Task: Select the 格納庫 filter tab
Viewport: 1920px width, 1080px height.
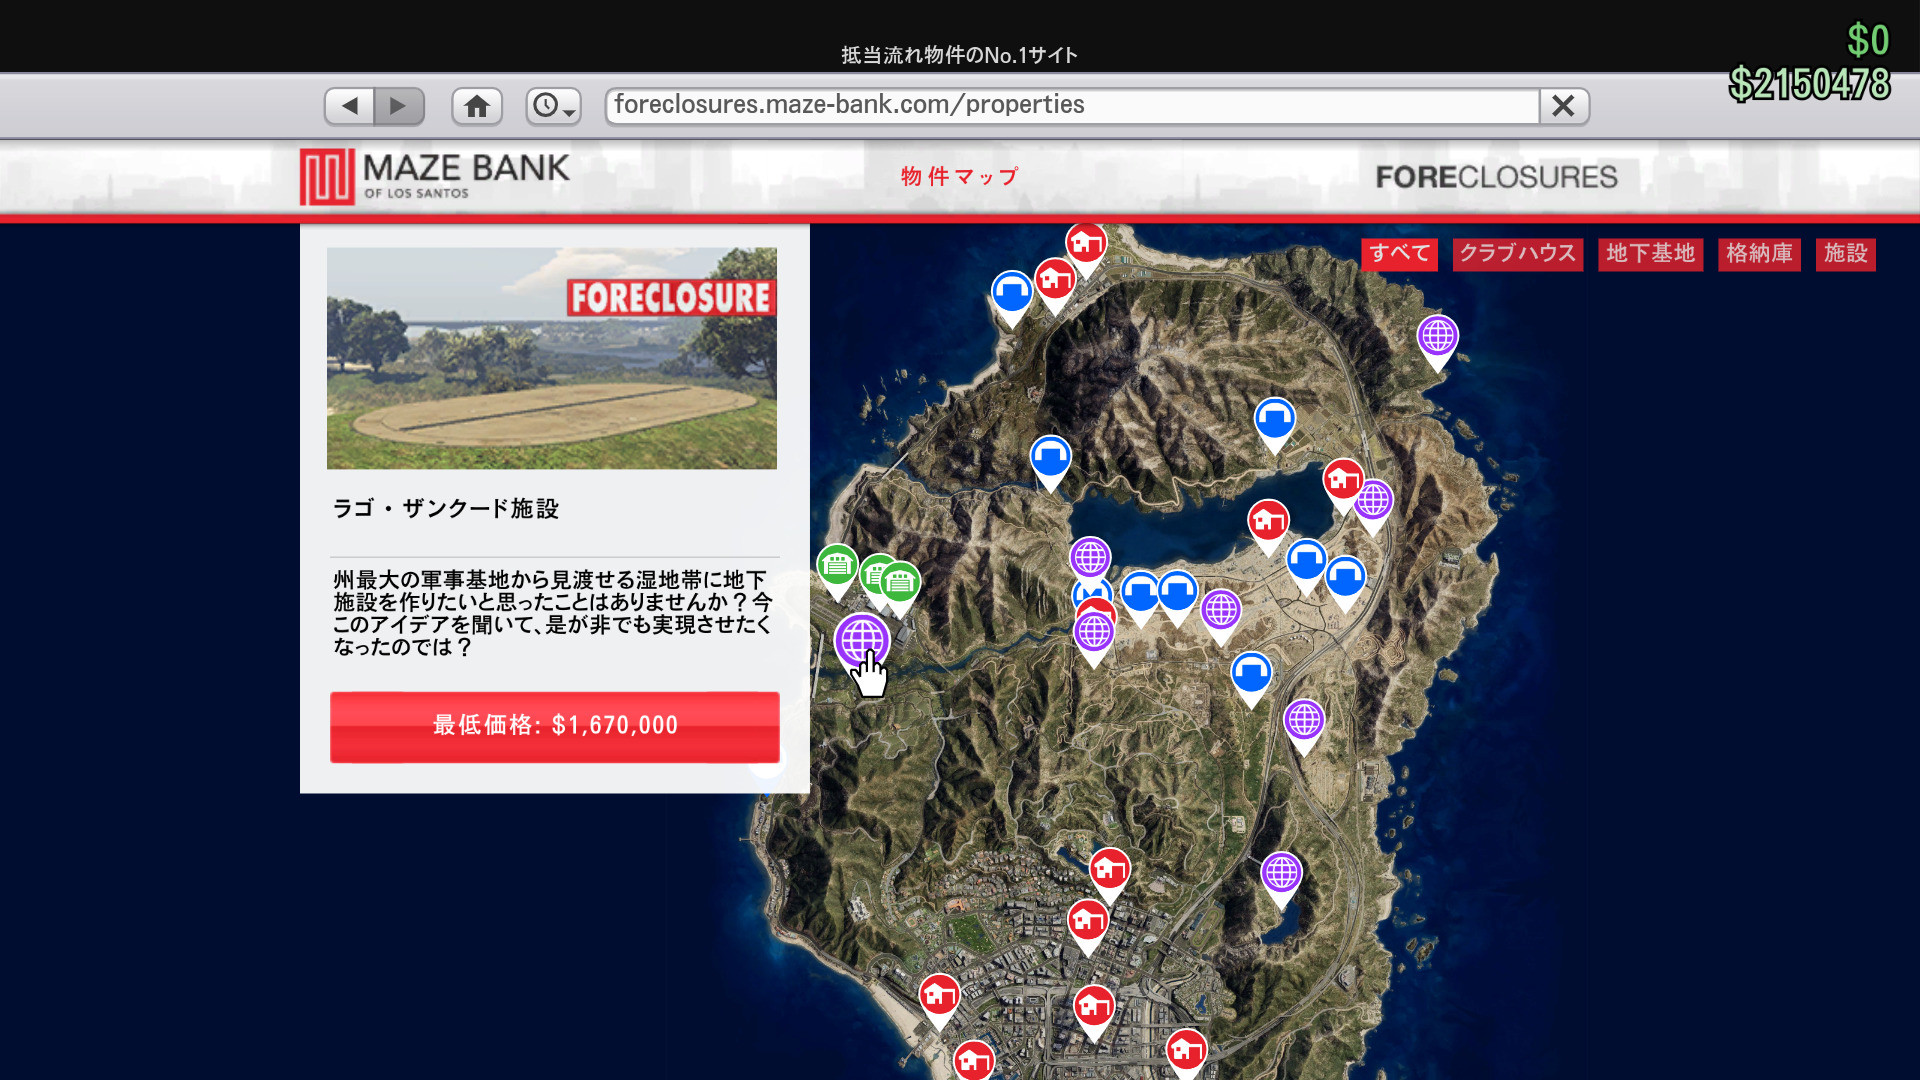Action: [1759, 254]
